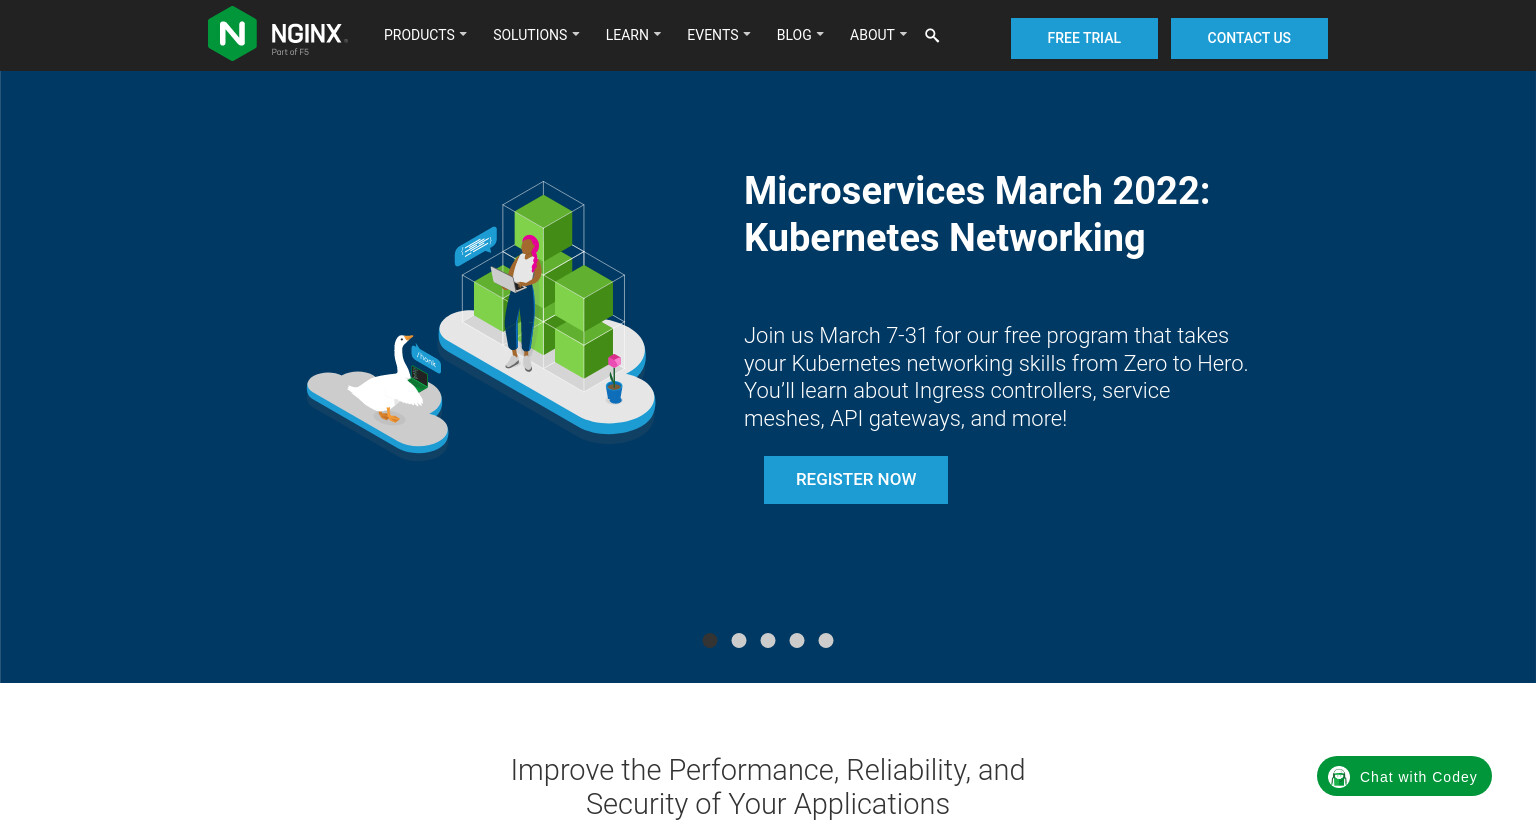Click the Register Now button
1536x834 pixels.
coord(856,480)
